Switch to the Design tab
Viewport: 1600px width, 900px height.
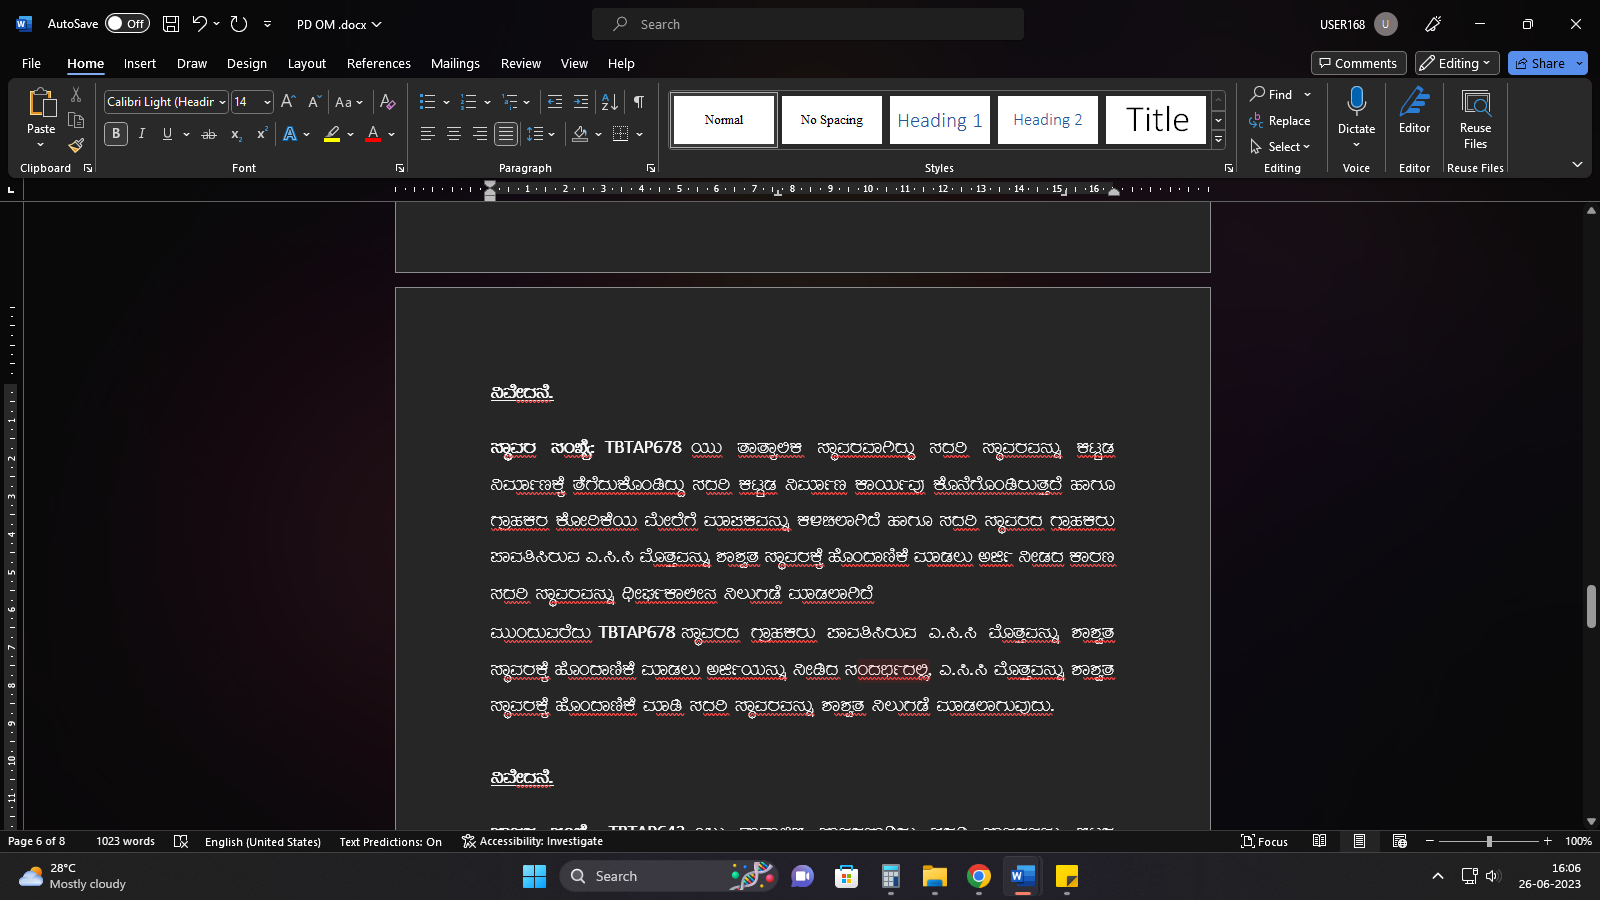(x=246, y=63)
